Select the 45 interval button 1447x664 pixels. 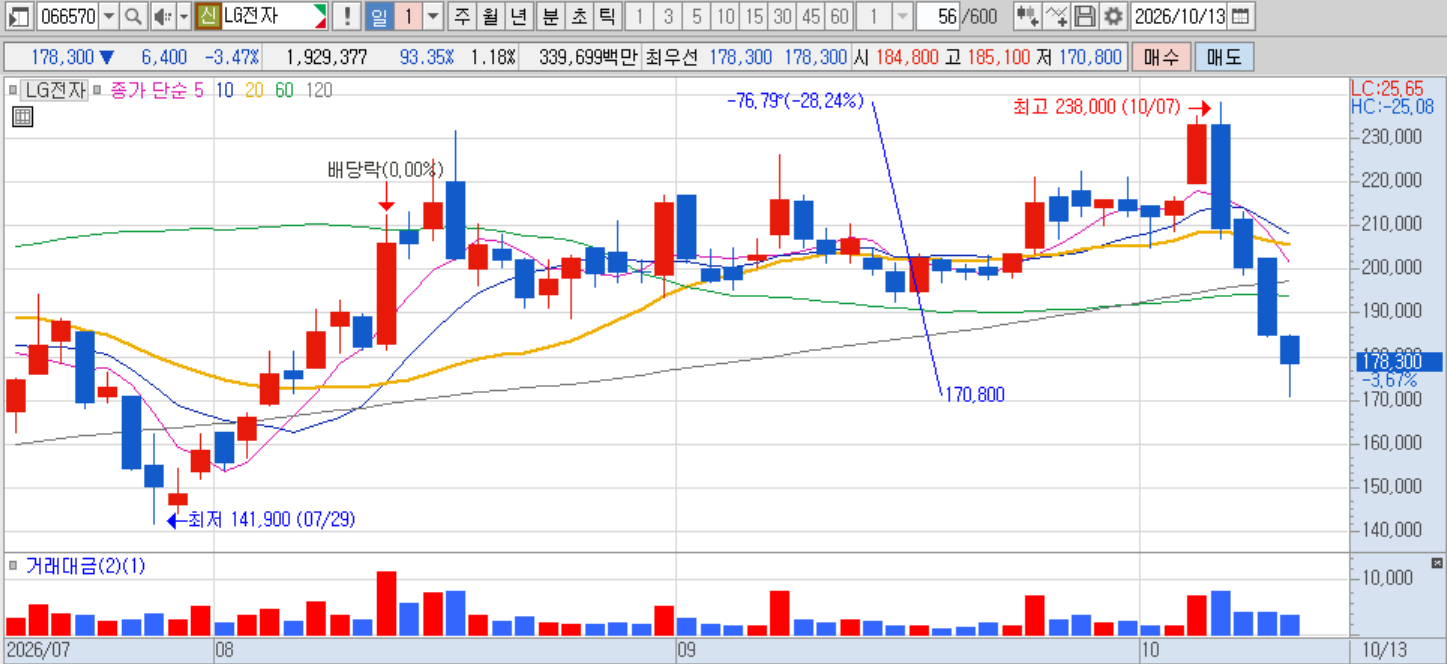coord(810,16)
